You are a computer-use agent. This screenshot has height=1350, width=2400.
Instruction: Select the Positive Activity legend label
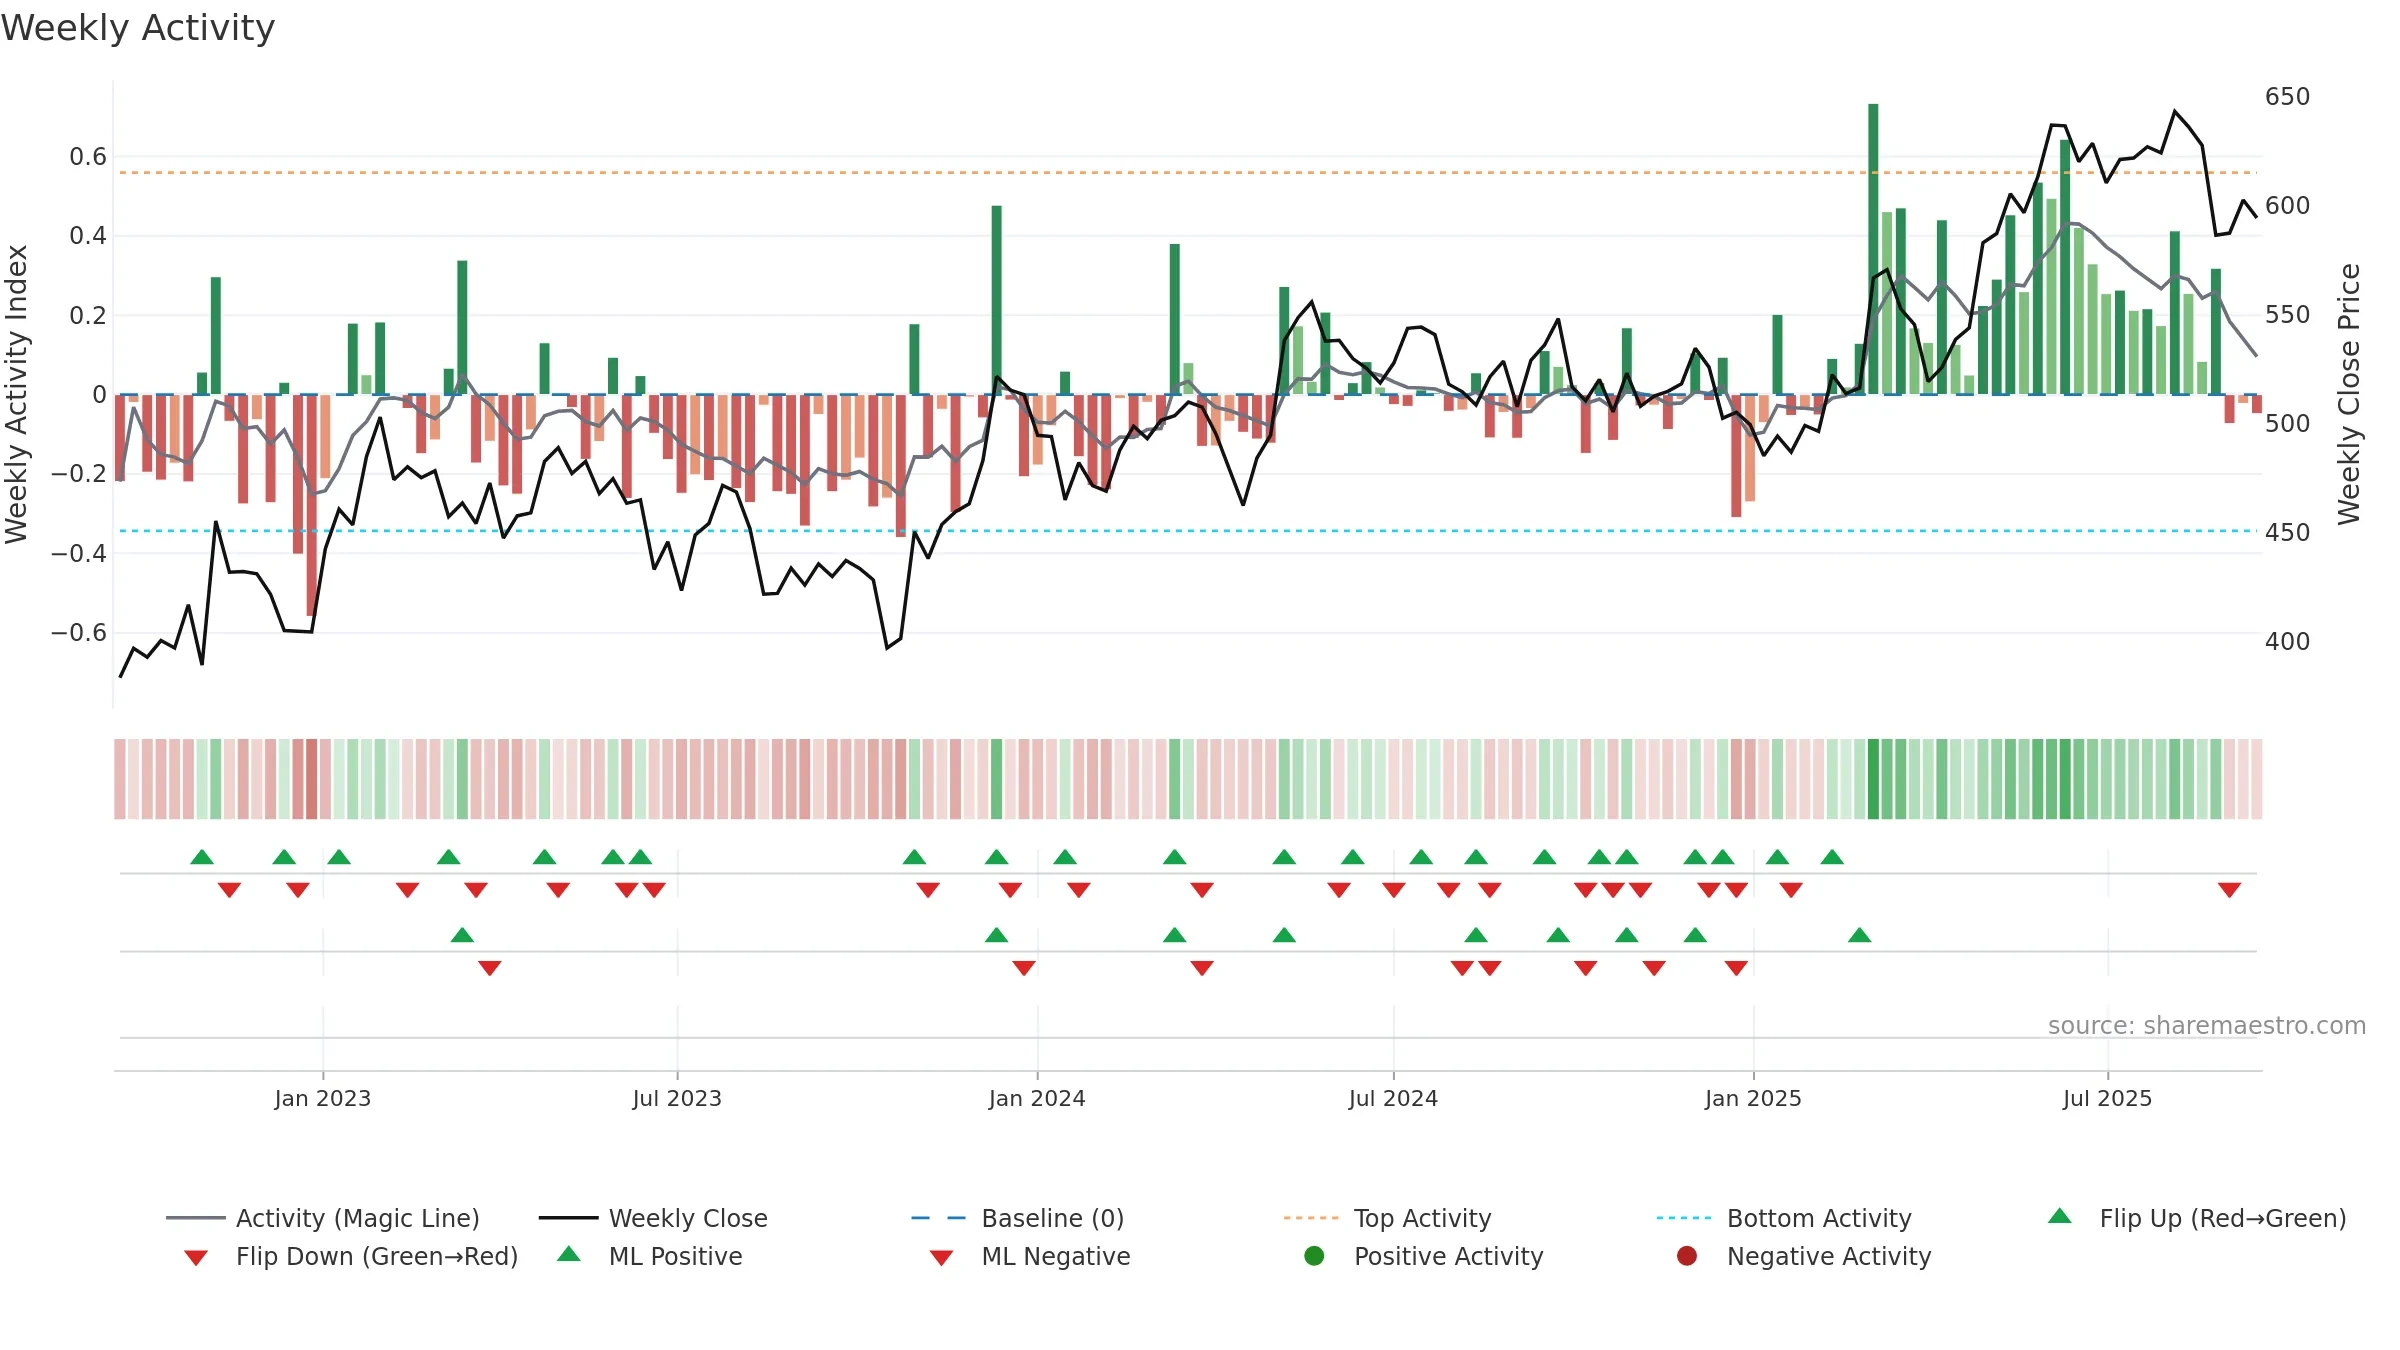point(1449,1257)
